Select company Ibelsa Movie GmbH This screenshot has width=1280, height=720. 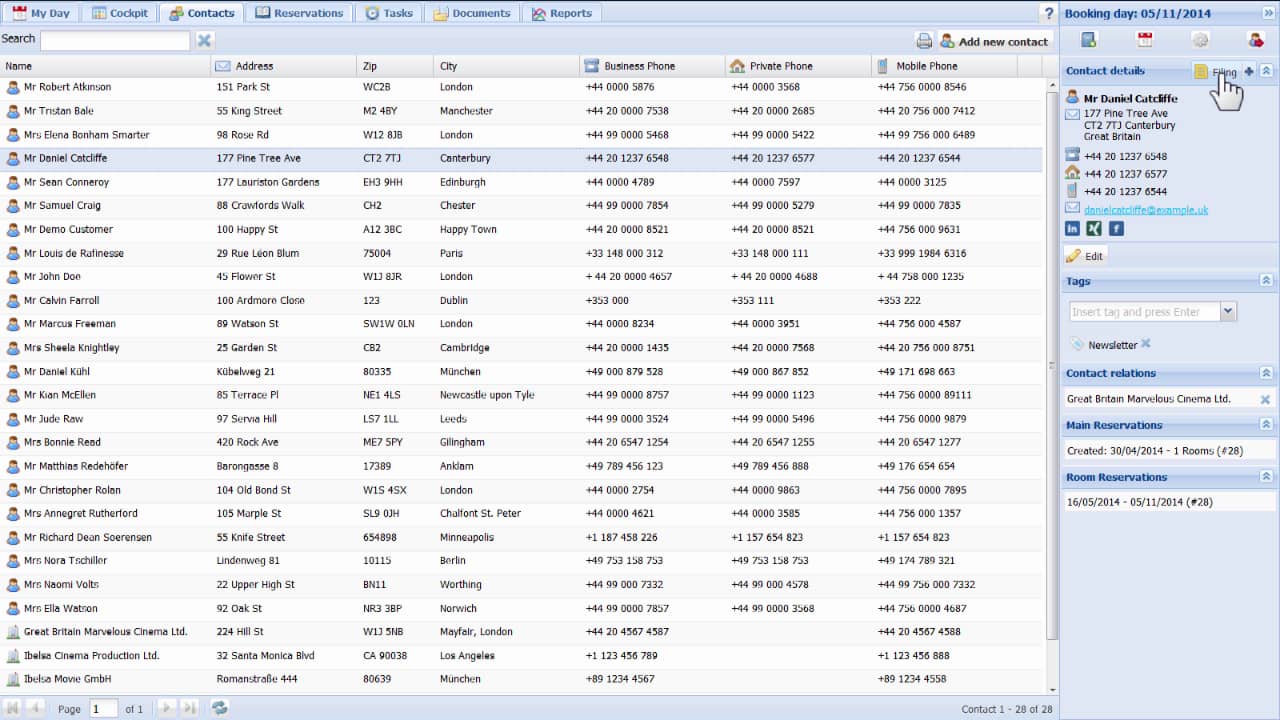point(522,679)
